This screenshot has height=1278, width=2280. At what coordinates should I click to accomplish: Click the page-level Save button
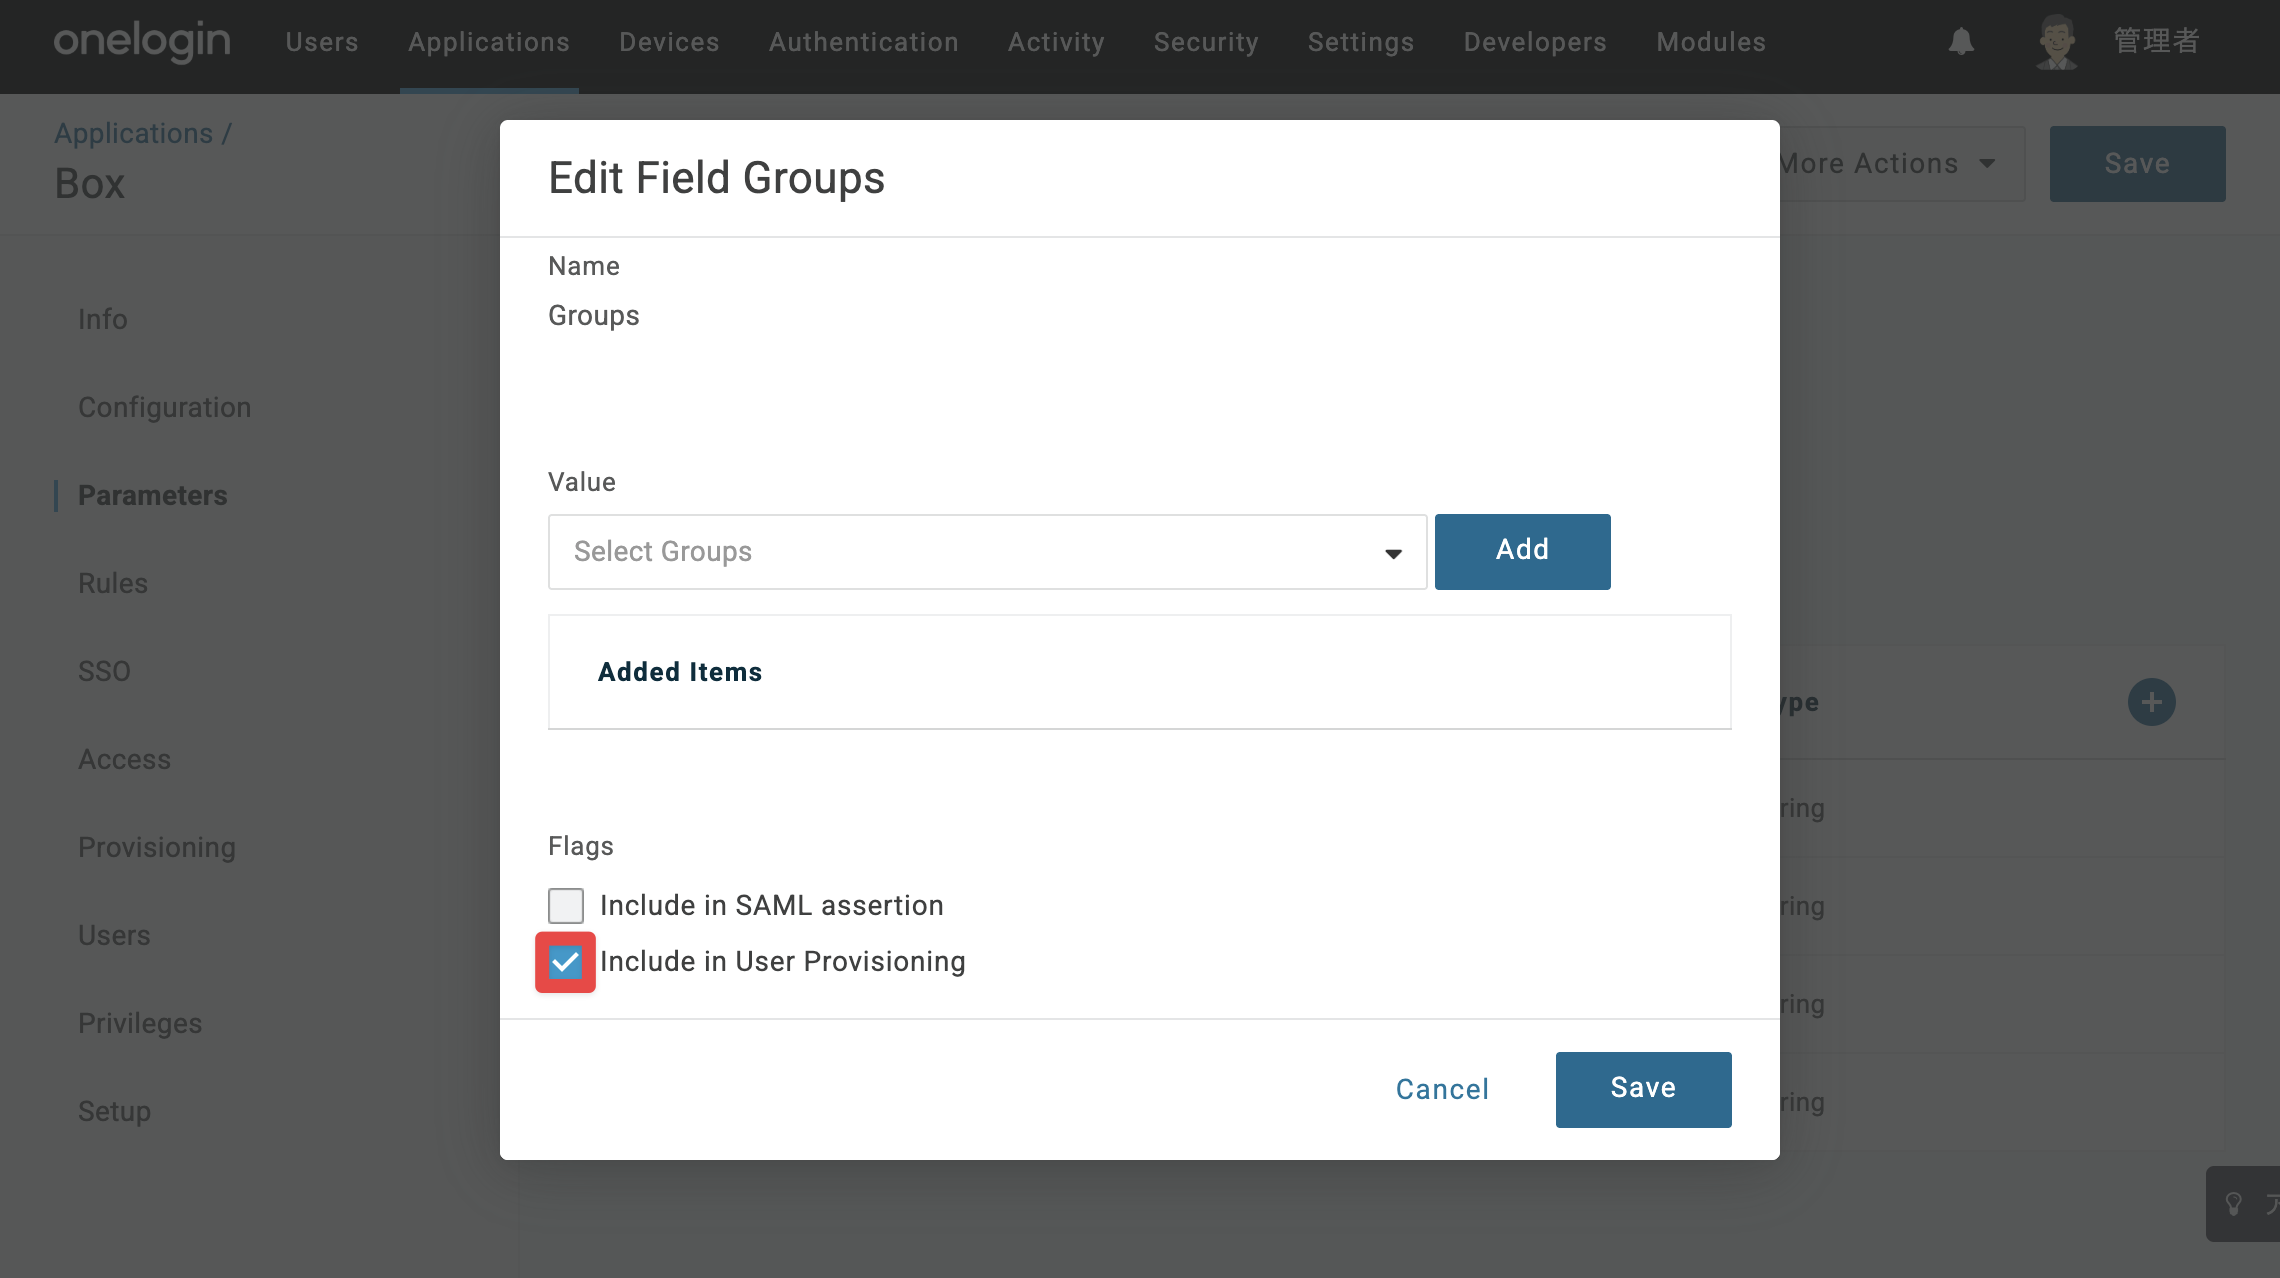2137,164
